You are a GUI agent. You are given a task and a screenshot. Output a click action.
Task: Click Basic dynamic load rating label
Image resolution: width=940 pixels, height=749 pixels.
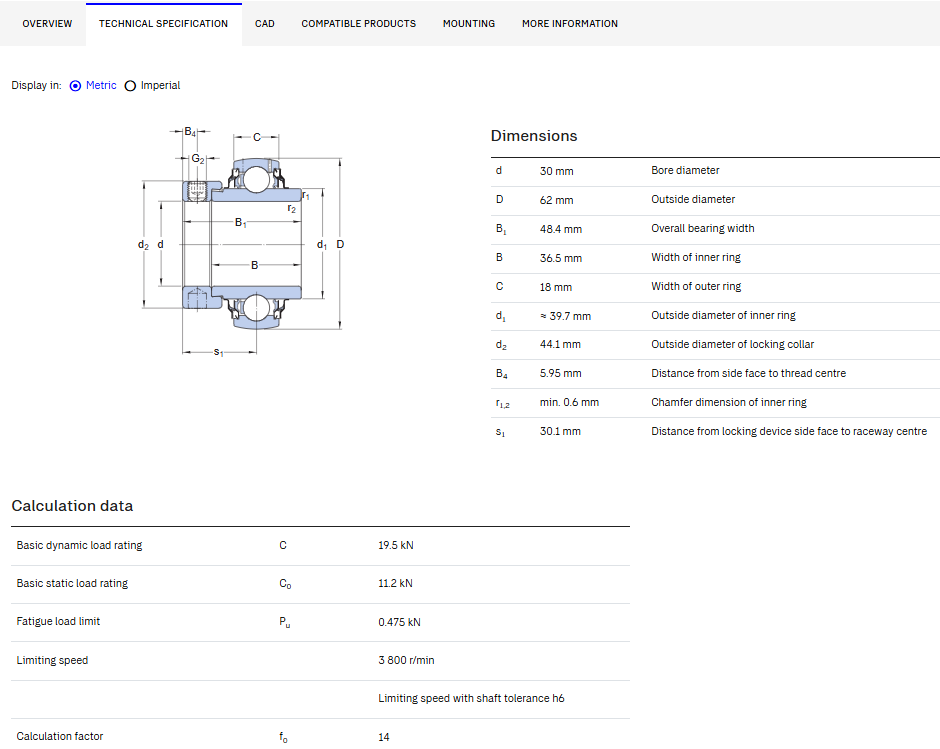(x=79, y=545)
